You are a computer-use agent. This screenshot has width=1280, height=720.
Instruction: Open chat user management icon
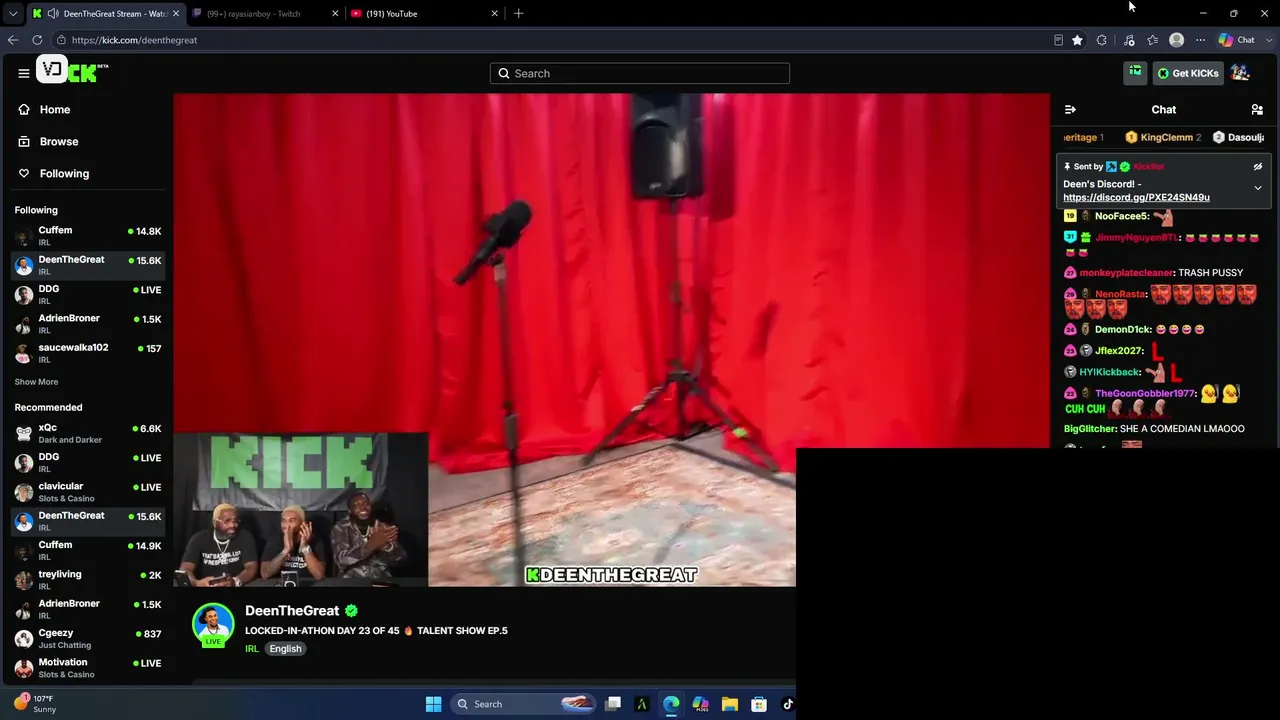[x=1257, y=109]
